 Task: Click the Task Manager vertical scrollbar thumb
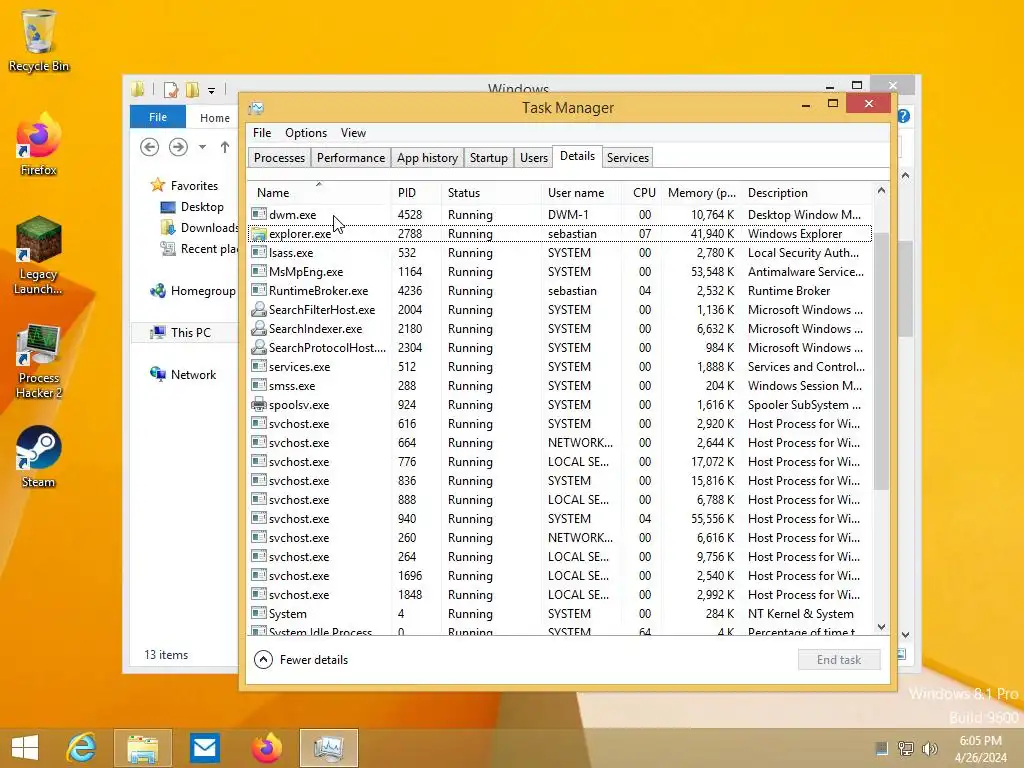[881, 359]
